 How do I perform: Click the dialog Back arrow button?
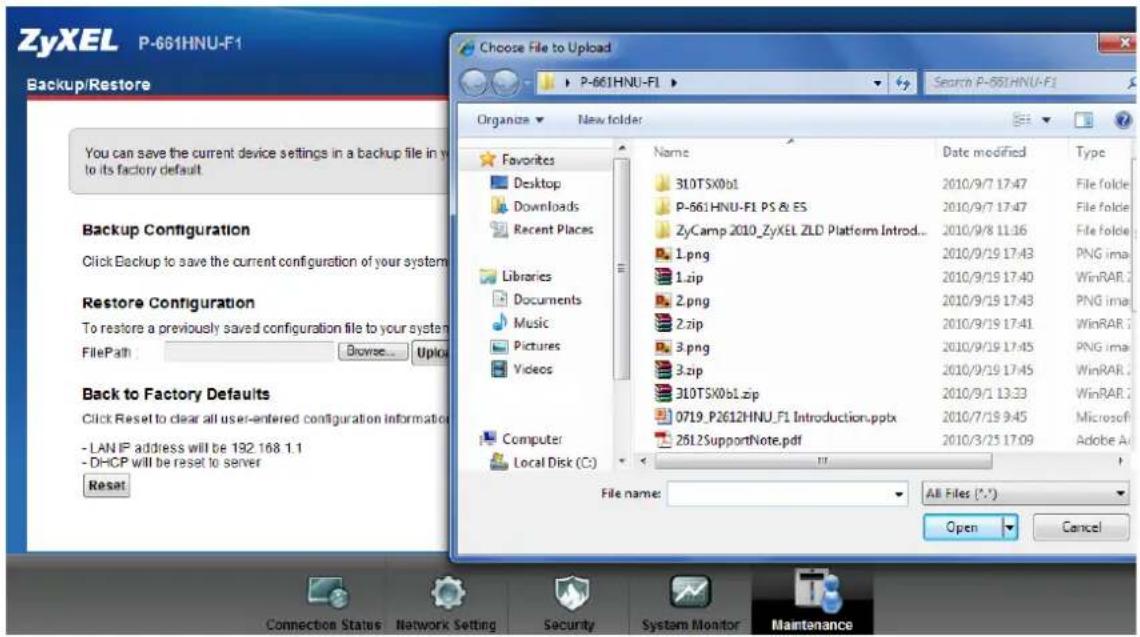[x=474, y=83]
